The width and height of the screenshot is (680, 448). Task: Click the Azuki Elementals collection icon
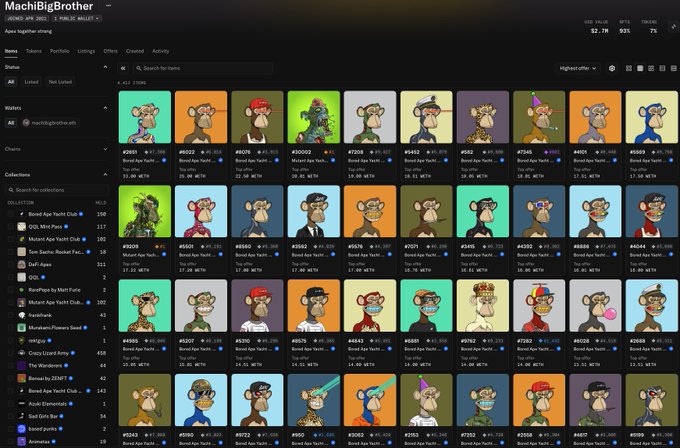(22, 403)
